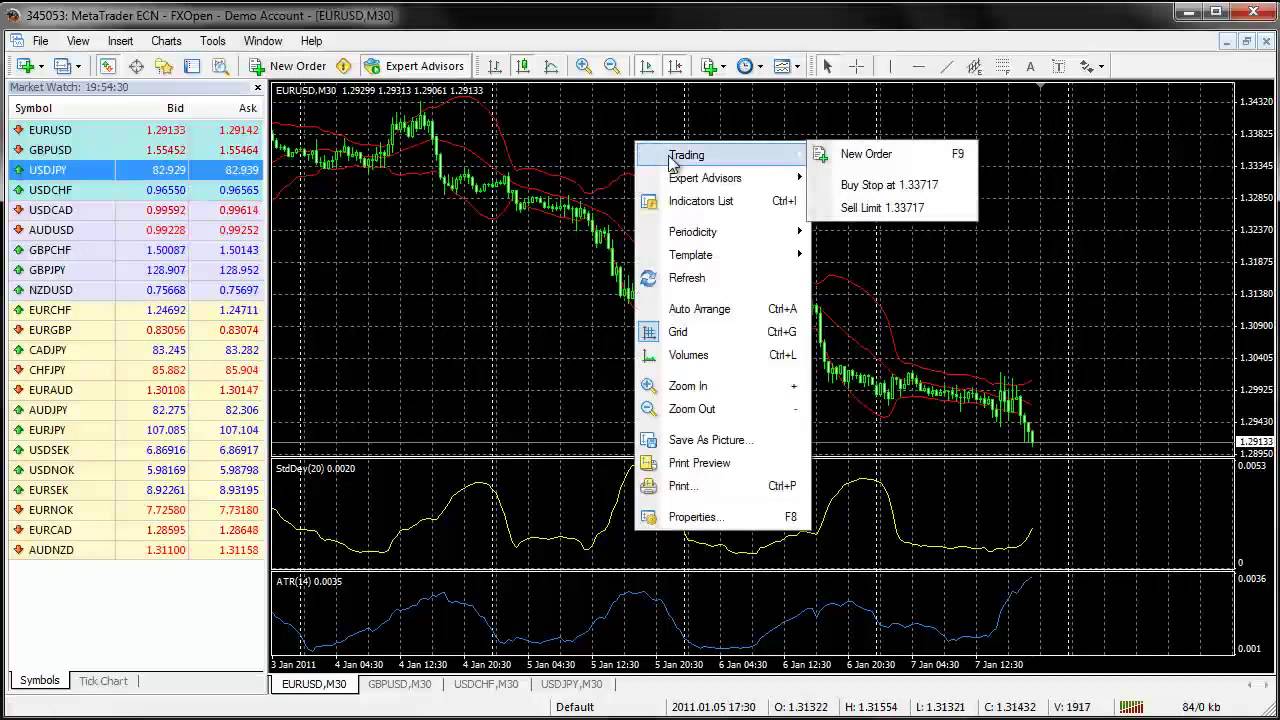Viewport: 1280px width, 720px height.
Task: Toggle the Chart Shift button
Action: [675, 66]
